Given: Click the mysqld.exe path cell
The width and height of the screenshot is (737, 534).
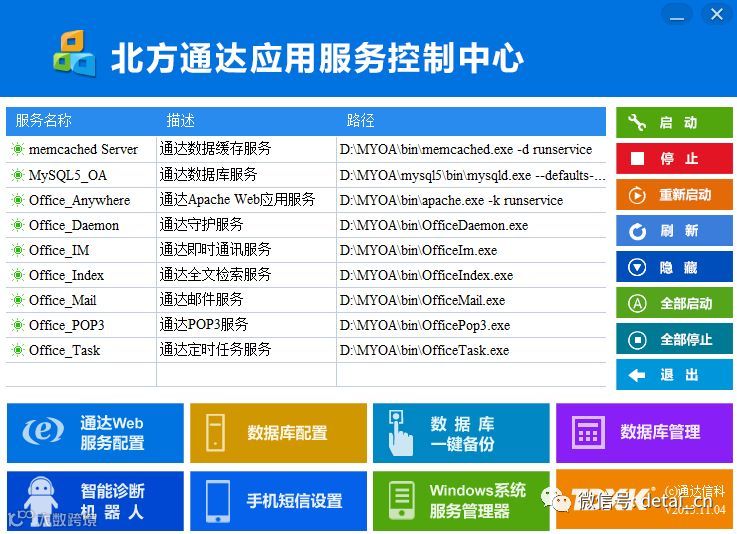Looking at the screenshot, I should 471,175.
